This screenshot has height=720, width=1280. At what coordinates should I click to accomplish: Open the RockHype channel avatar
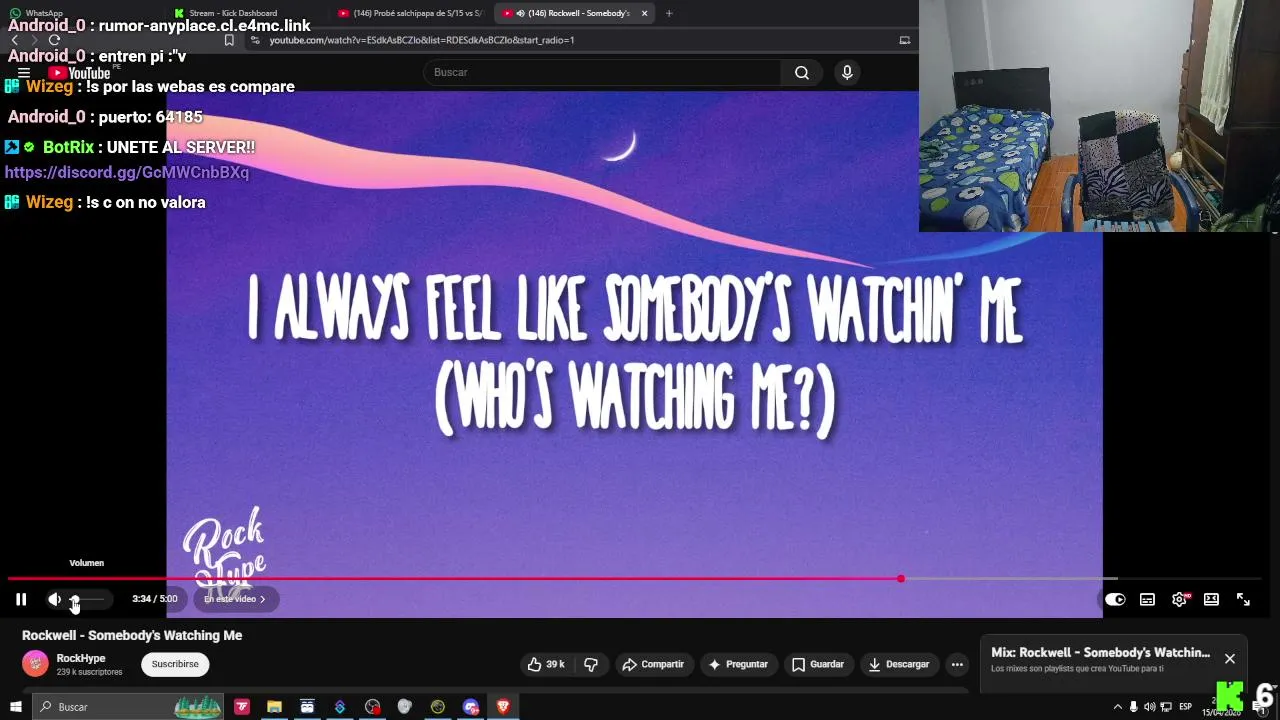[35, 664]
